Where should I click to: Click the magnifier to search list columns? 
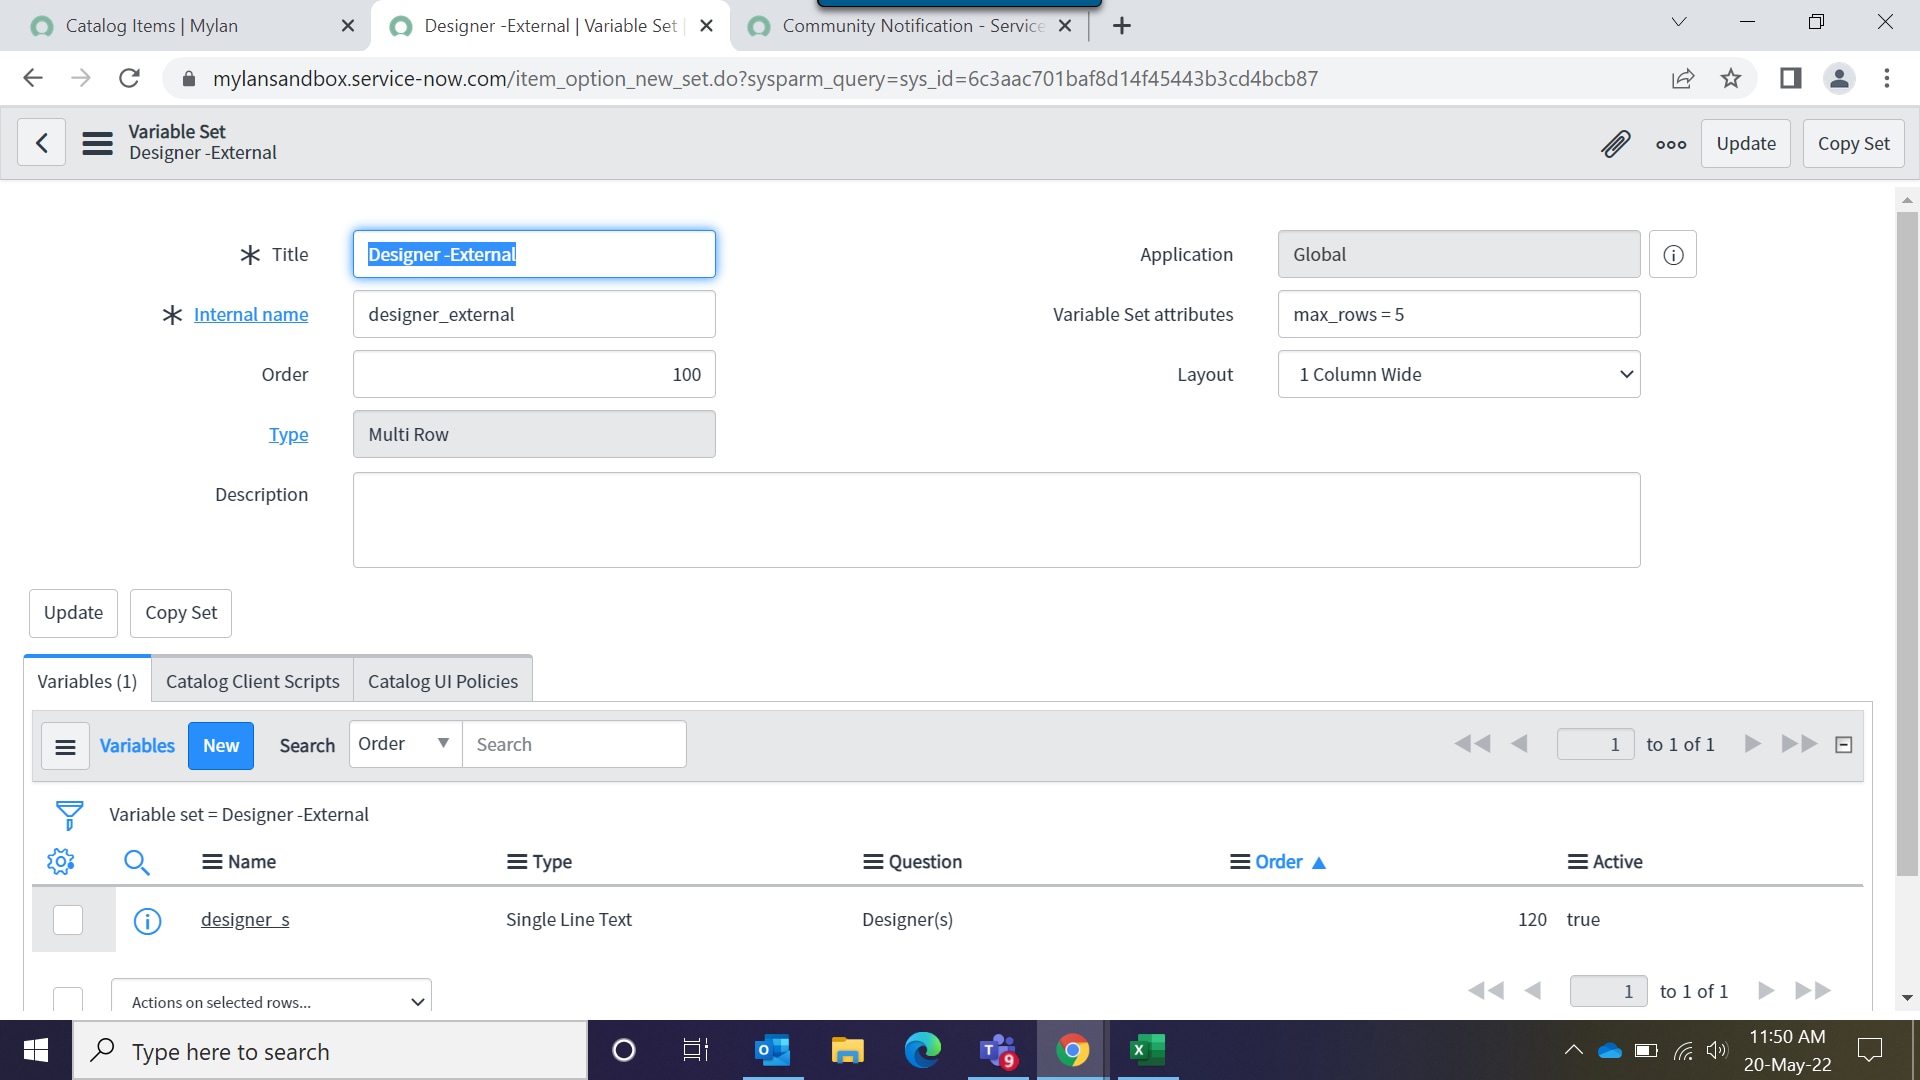click(x=137, y=861)
